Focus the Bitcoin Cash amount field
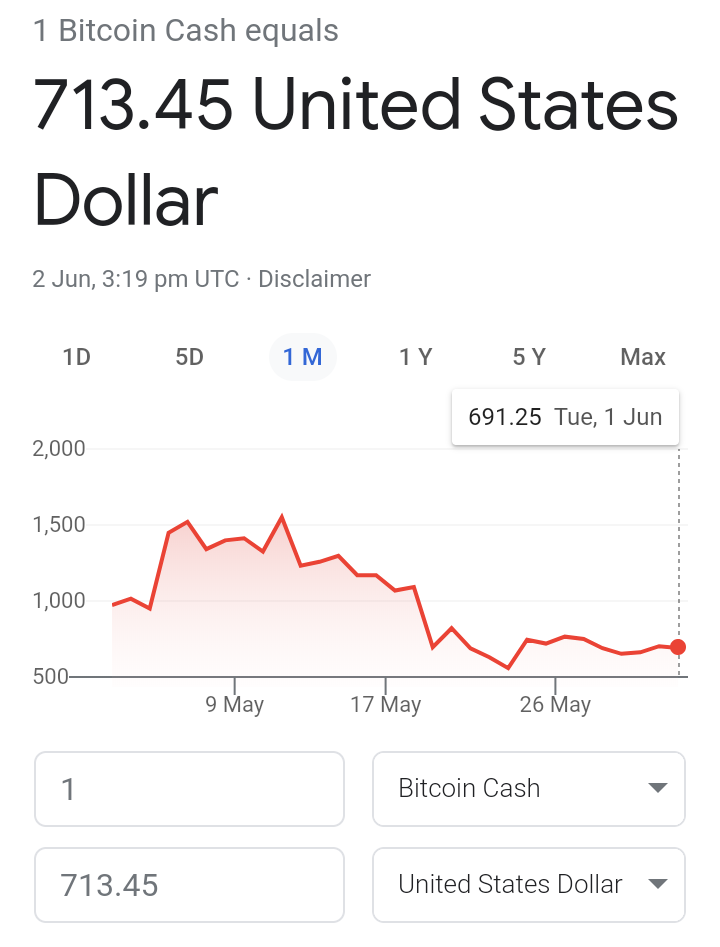This screenshot has width=720, height=947. pos(189,789)
